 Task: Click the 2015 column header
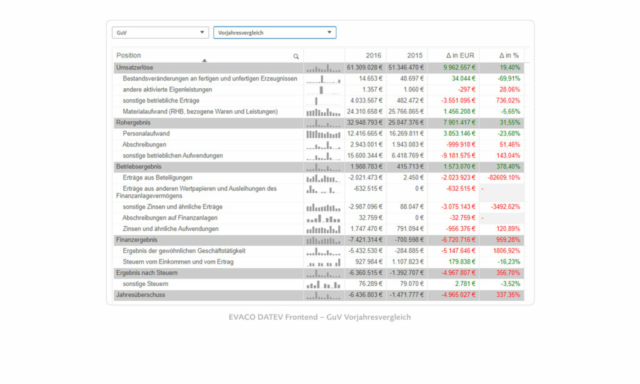(x=415, y=55)
